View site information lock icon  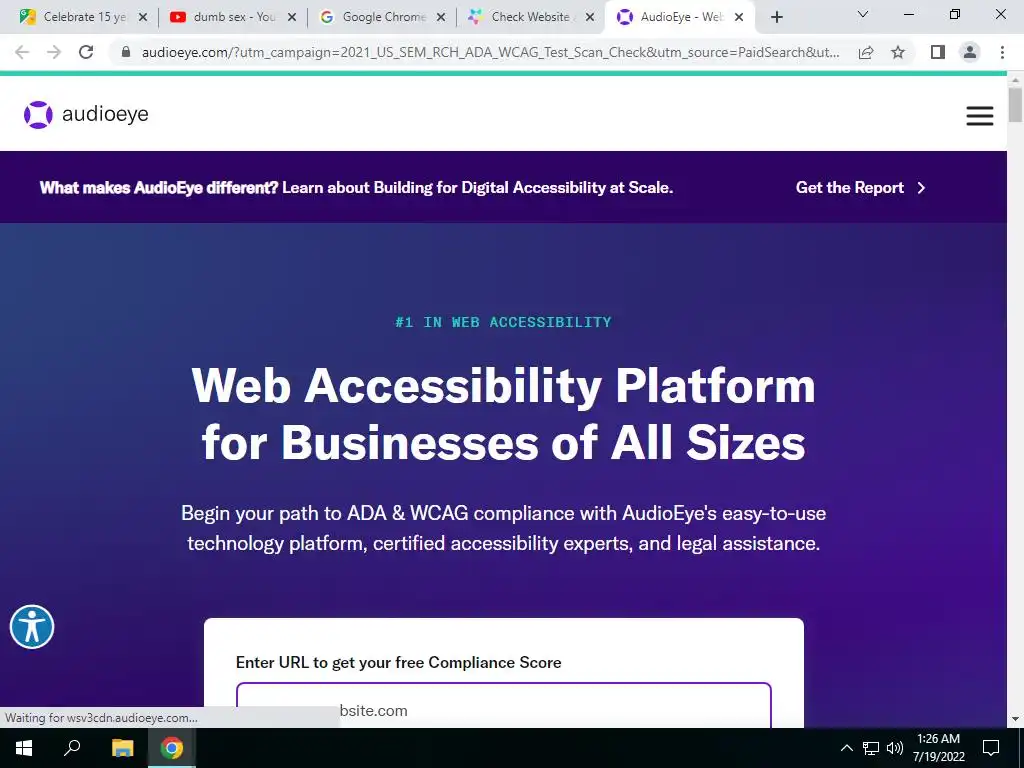tap(126, 52)
